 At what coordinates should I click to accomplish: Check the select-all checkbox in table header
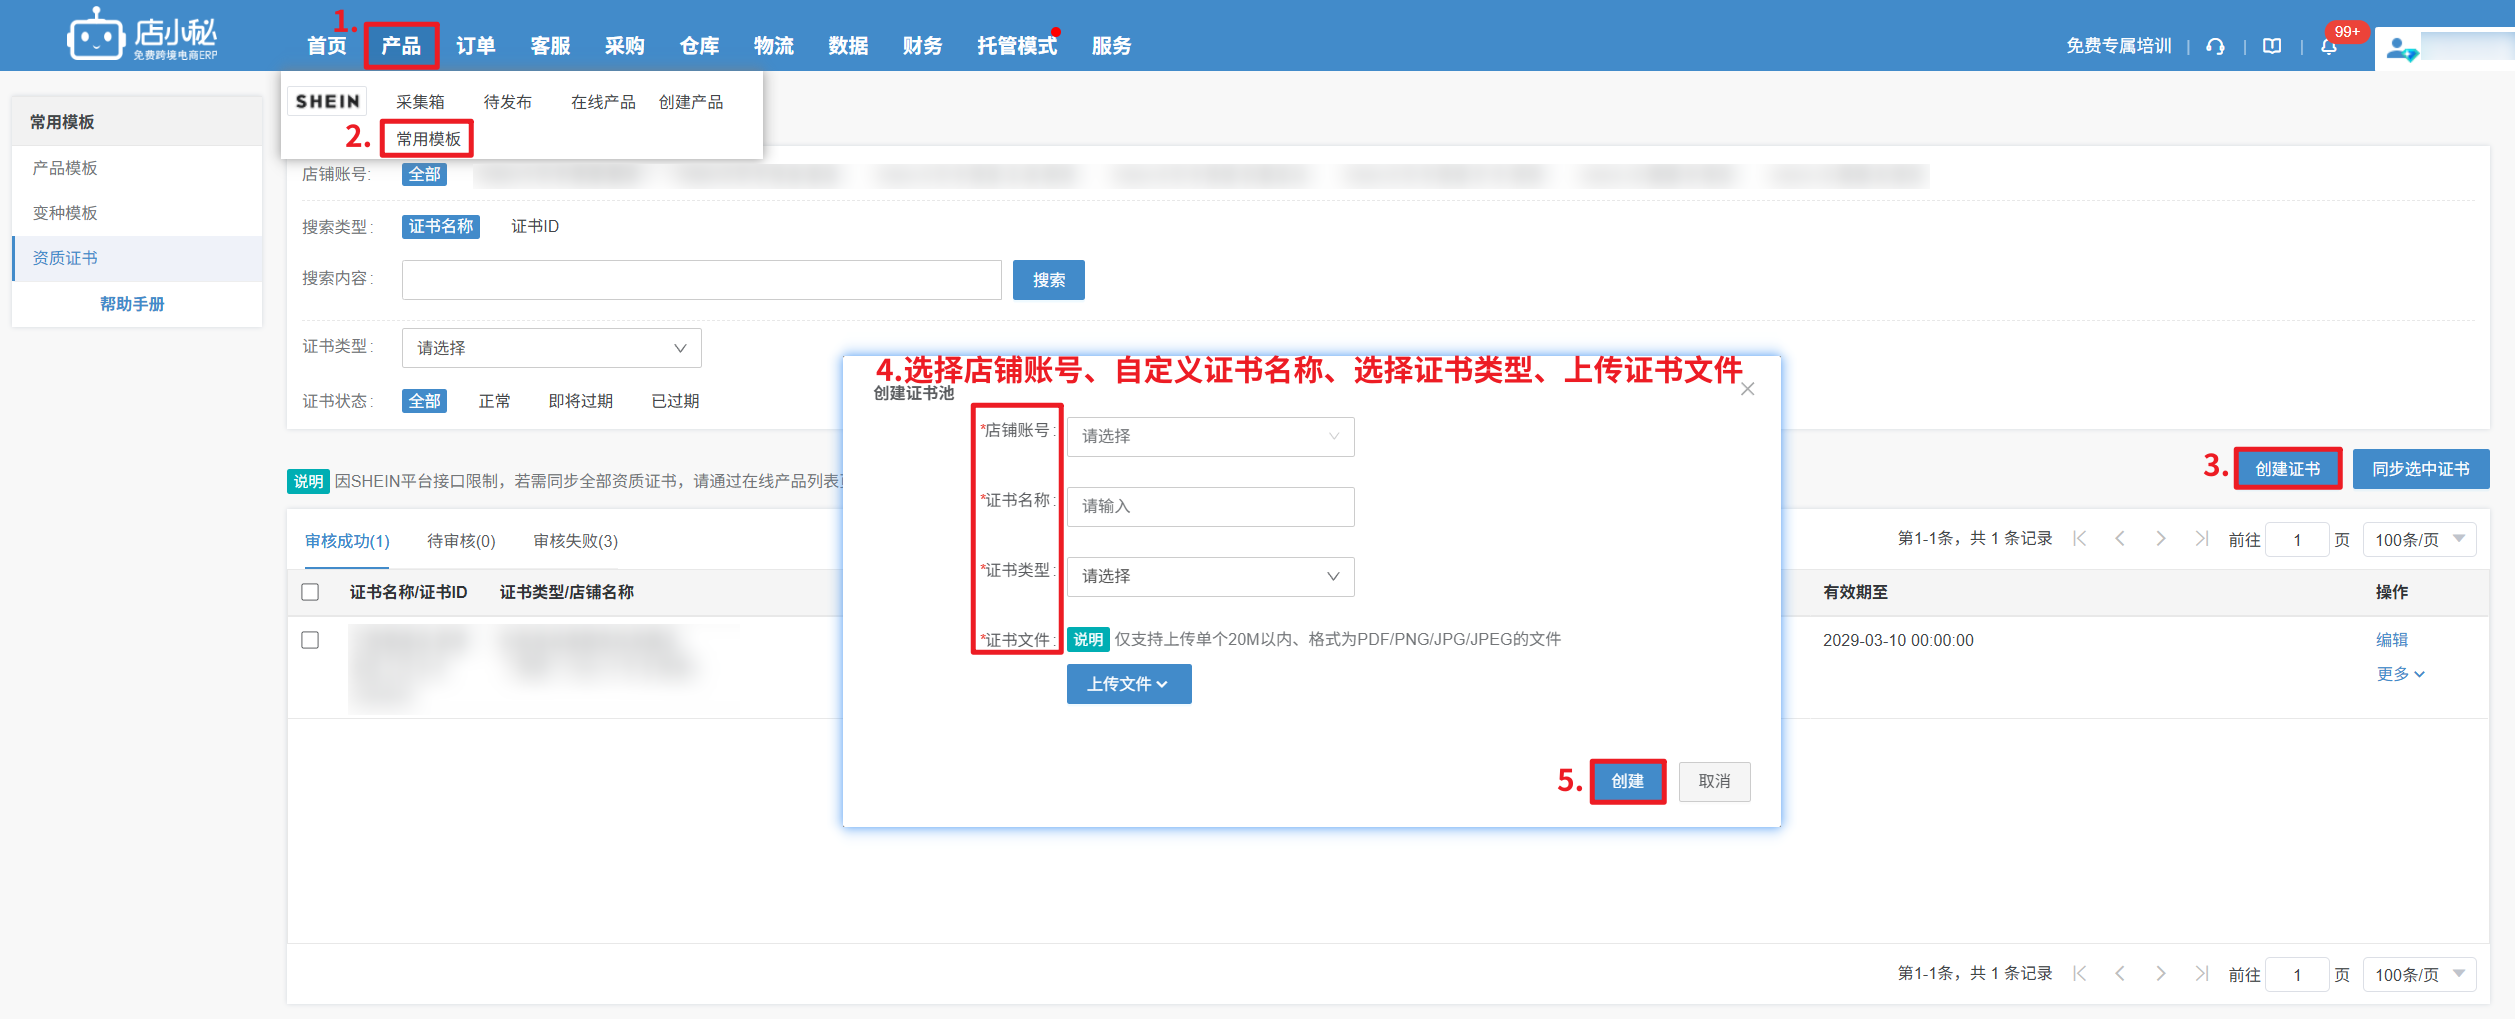[310, 592]
